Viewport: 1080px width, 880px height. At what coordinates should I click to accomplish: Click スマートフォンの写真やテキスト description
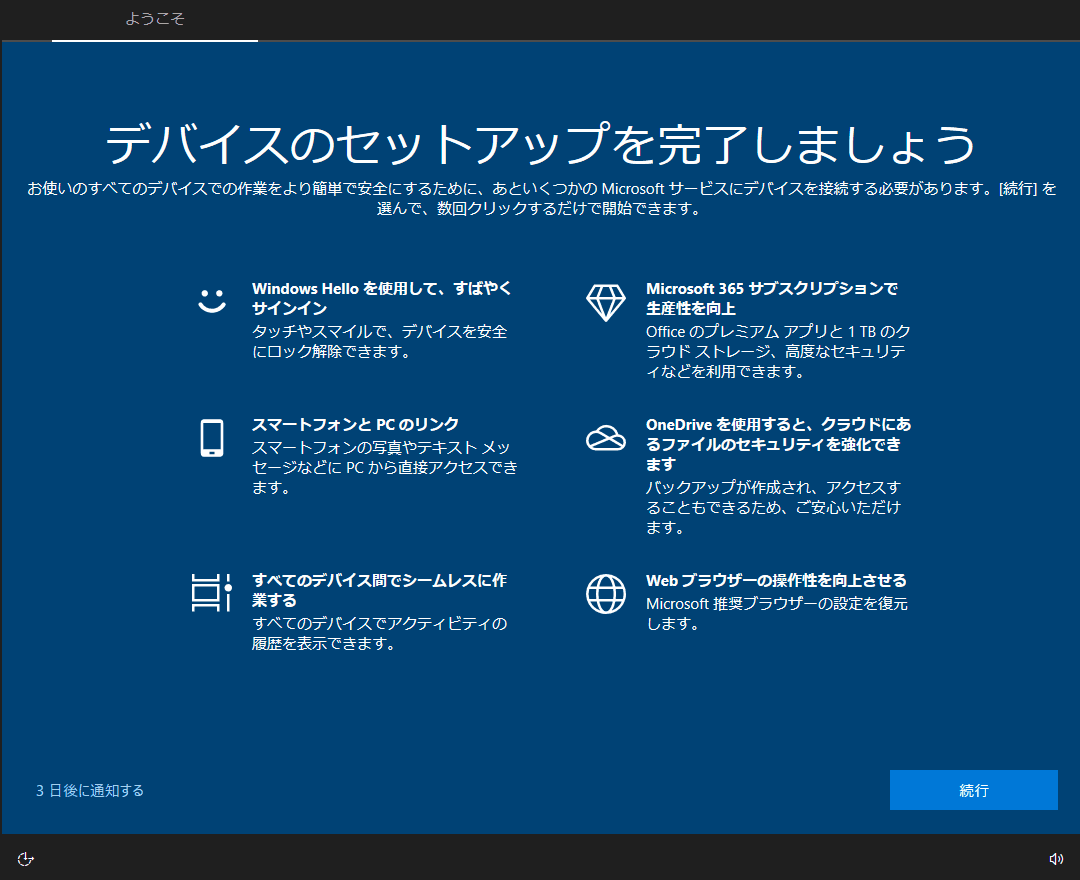pos(384,468)
